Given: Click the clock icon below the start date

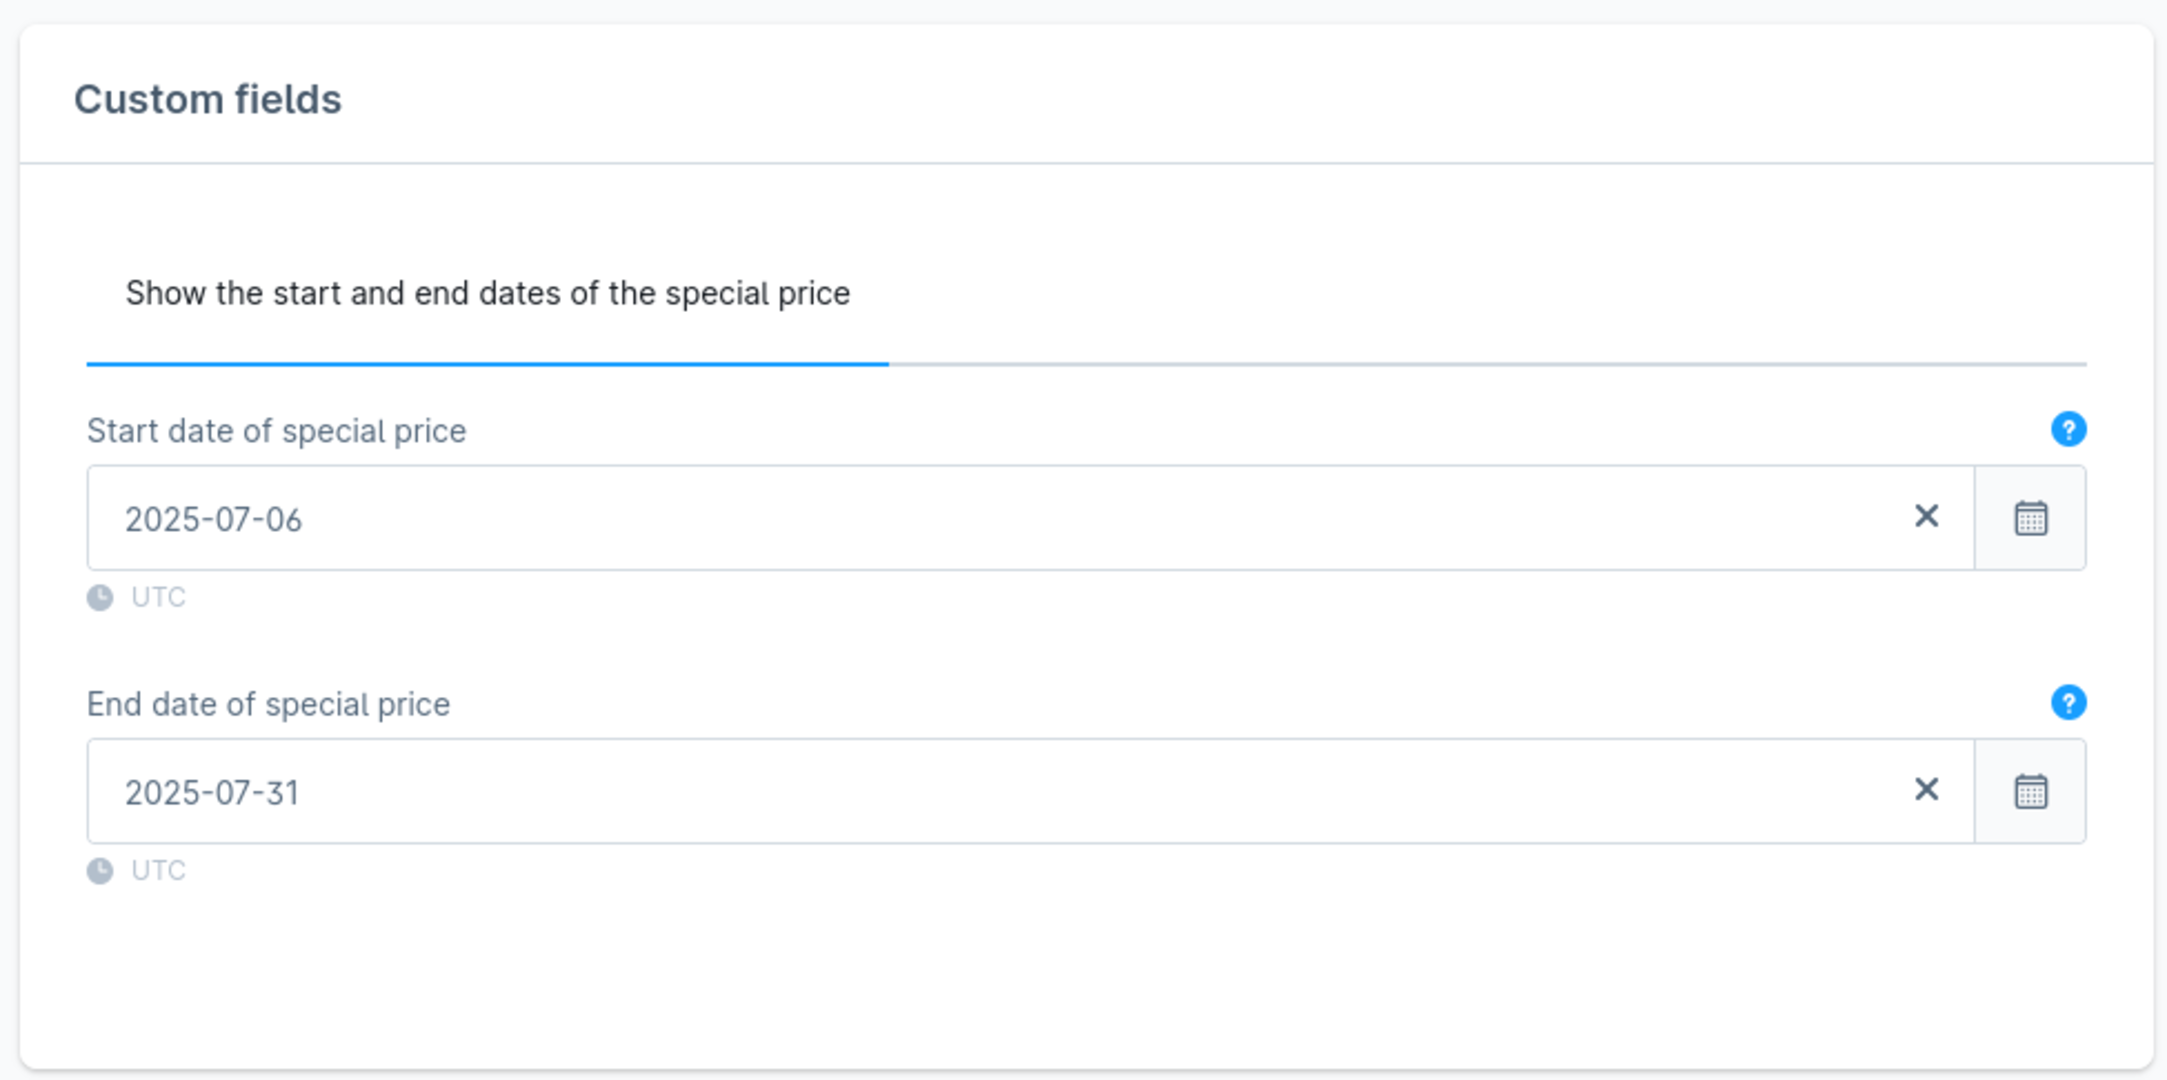Looking at the screenshot, I should (x=100, y=597).
